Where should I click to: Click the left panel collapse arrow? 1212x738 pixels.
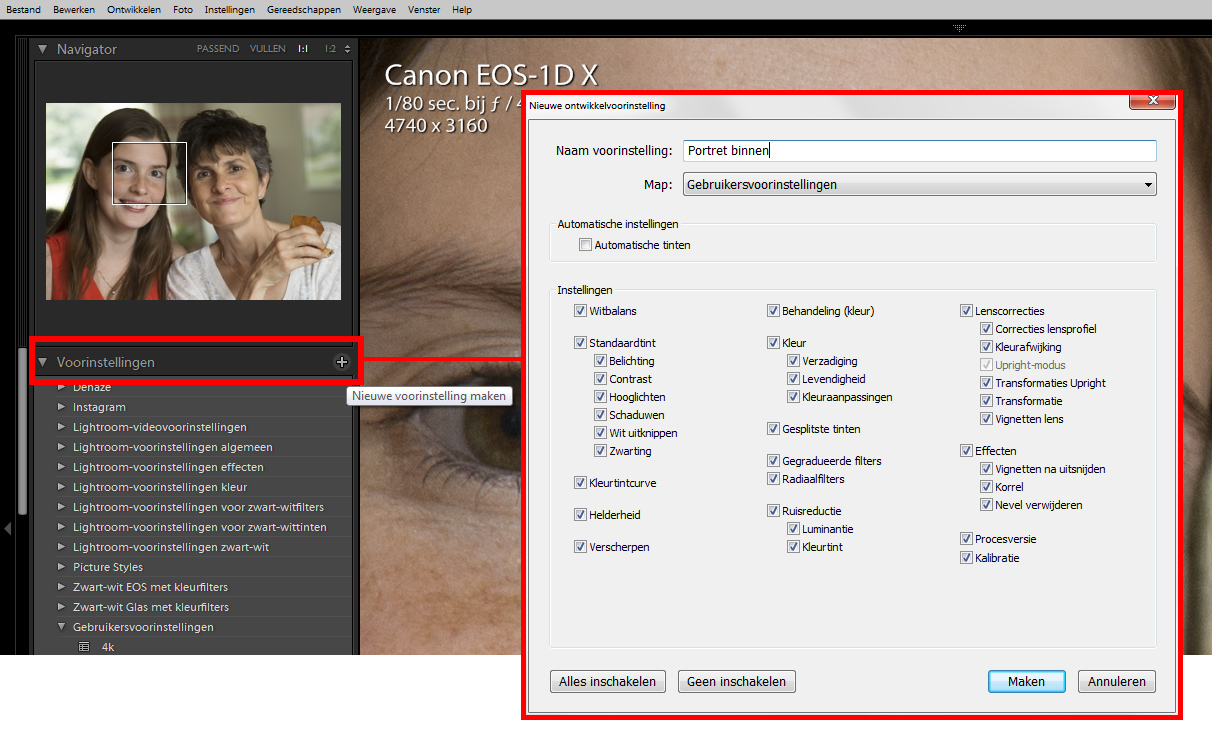coord(7,528)
